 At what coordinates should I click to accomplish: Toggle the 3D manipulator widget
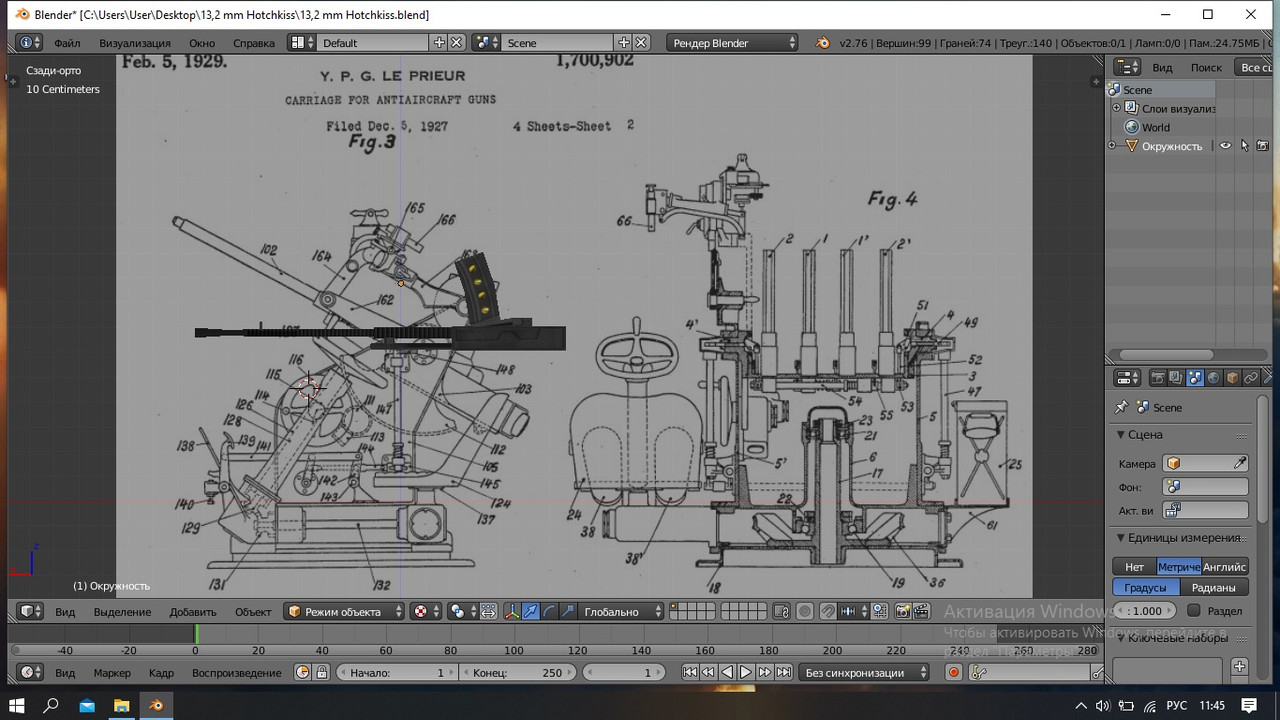point(512,612)
